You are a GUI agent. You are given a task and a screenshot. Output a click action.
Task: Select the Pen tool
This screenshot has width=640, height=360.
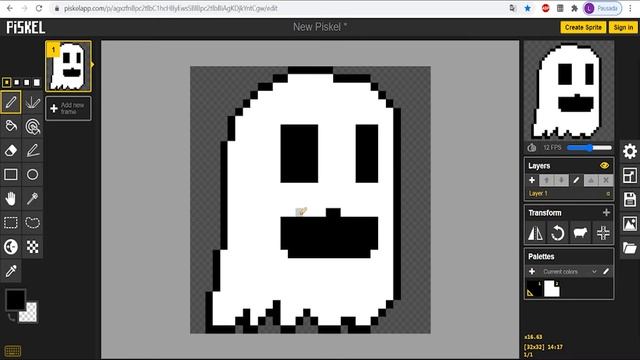tap(11, 102)
